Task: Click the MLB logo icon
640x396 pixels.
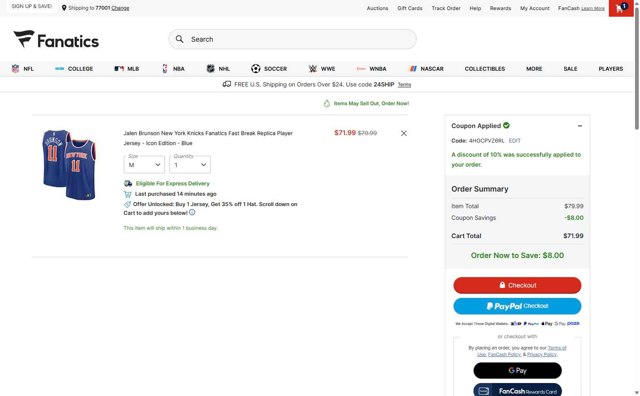Action: point(119,69)
